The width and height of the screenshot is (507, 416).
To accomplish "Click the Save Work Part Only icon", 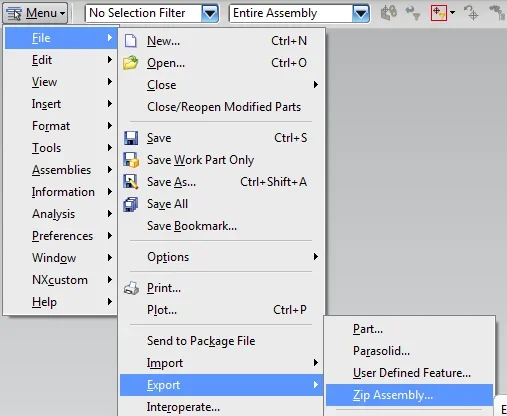I will click(x=131, y=160).
